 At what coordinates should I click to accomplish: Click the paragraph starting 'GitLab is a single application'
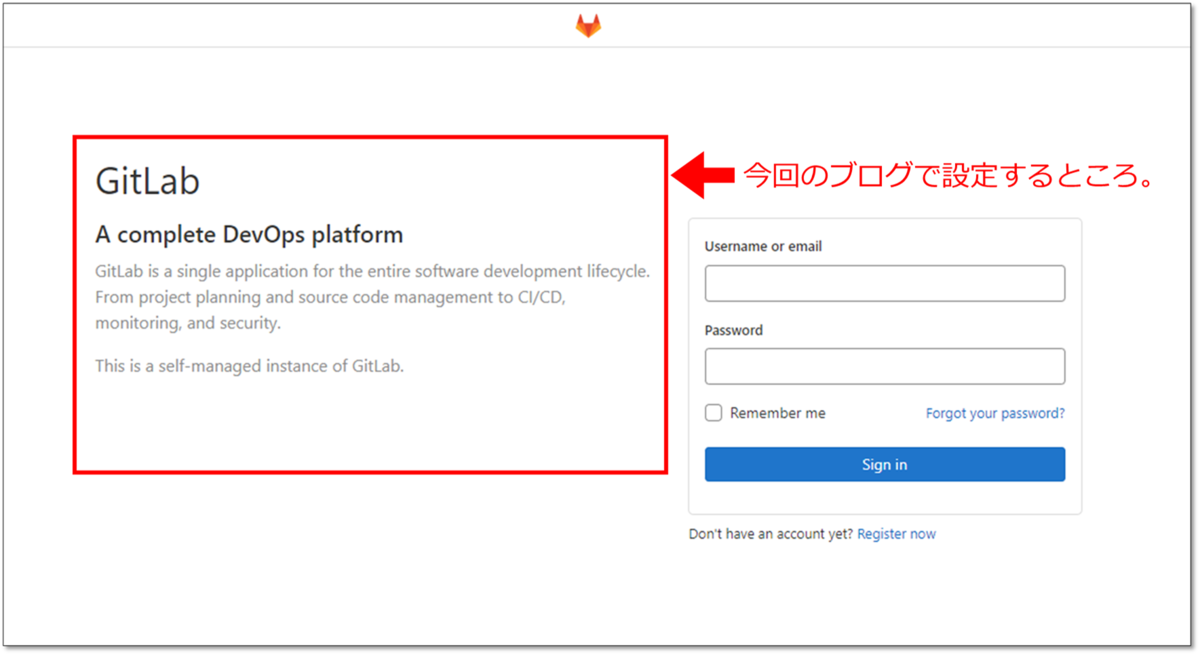point(372,297)
